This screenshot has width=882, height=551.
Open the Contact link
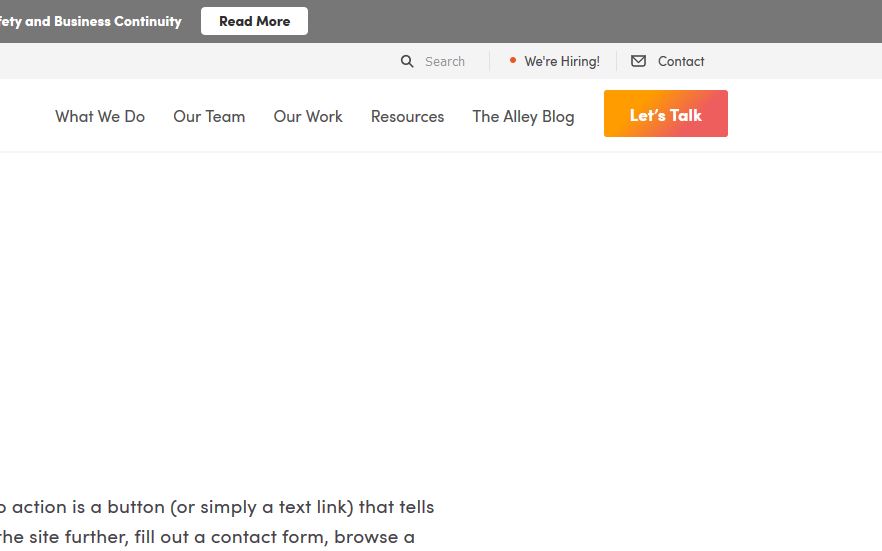681,61
